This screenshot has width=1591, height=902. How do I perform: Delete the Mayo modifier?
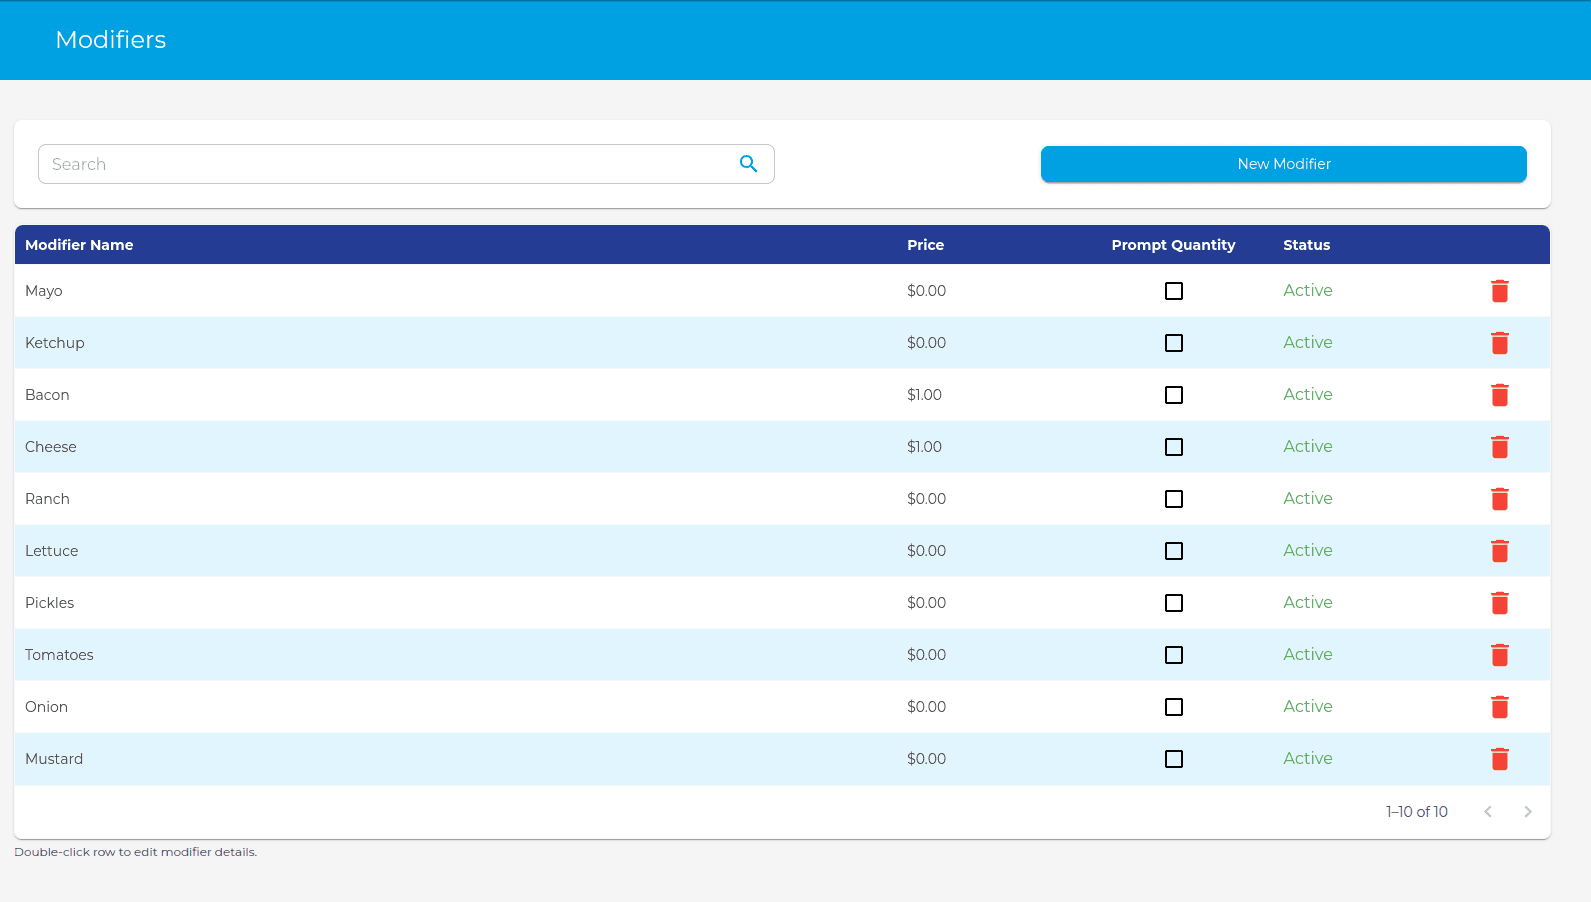tap(1499, 291)
